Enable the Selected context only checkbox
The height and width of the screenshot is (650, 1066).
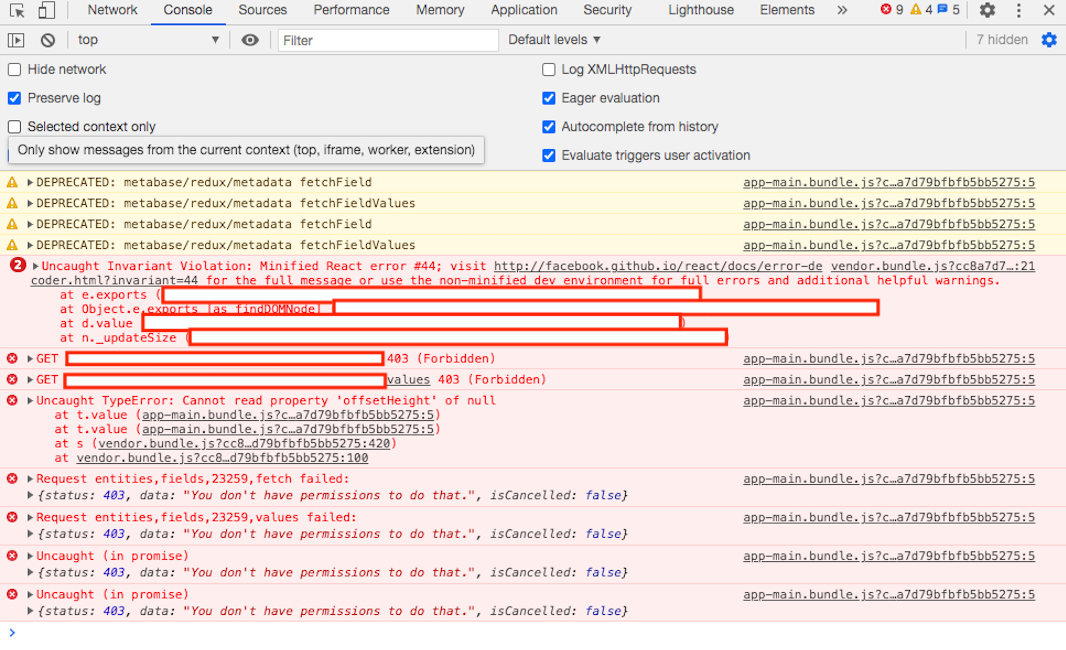[14, 126]
